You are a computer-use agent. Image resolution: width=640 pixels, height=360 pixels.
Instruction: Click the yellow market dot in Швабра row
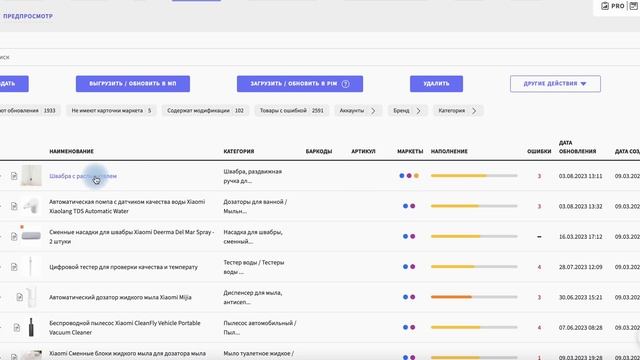click(x=416, y=176)
